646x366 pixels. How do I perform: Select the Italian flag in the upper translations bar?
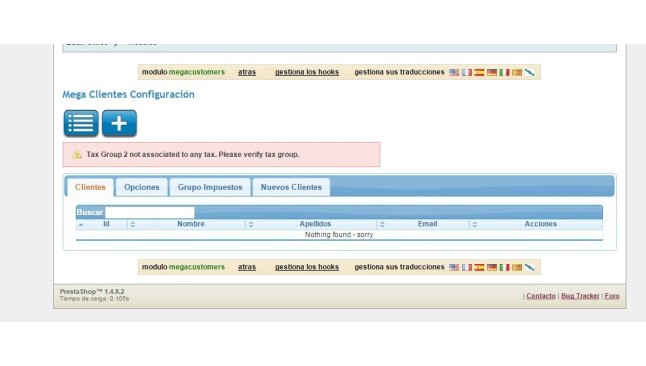504,72
